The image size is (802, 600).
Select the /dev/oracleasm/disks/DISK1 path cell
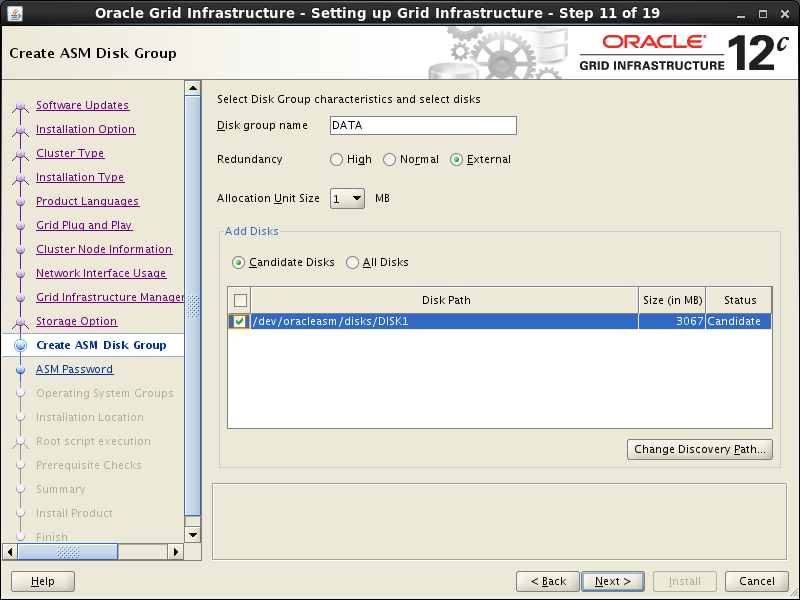click(x=444, y=321)
